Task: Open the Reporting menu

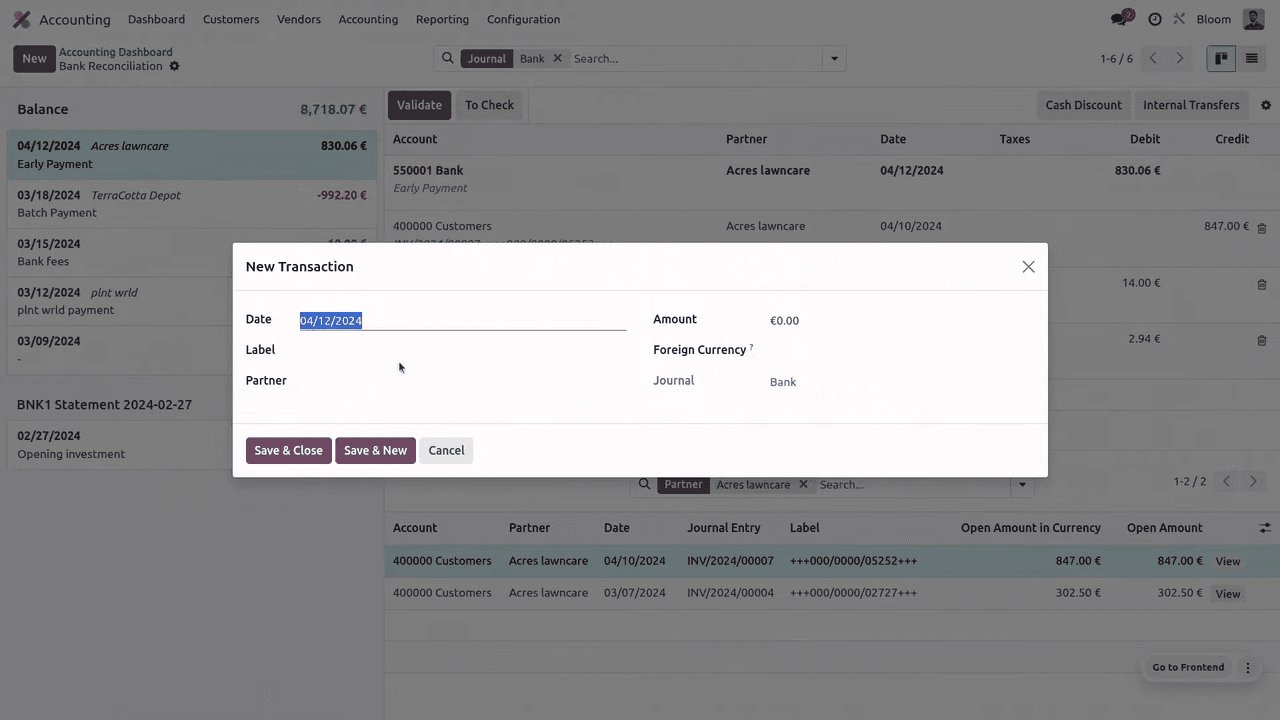Action: 442,19
